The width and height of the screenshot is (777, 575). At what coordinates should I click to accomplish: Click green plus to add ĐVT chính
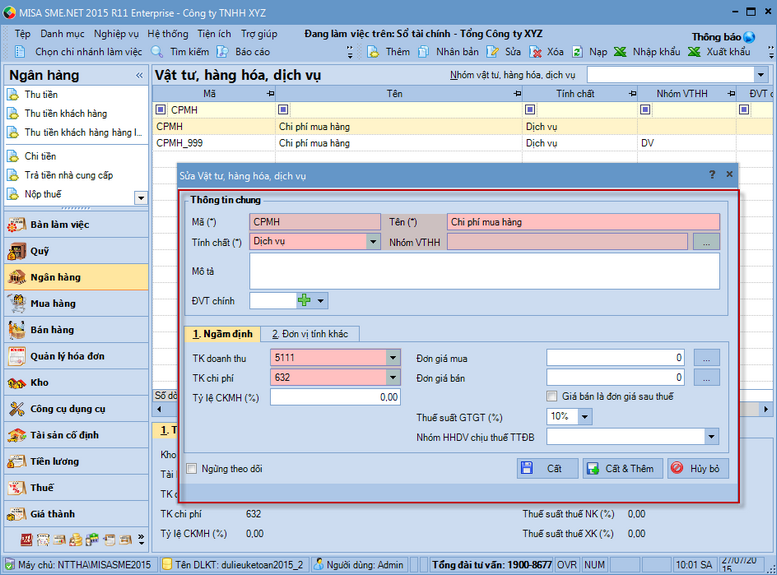coord(304,300)
